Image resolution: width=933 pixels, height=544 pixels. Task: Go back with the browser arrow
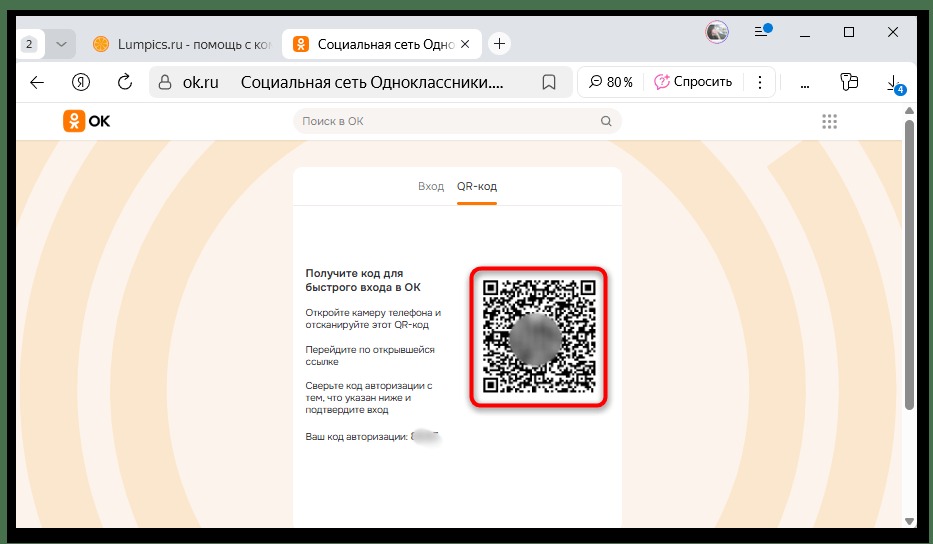(x=37, y=82)
